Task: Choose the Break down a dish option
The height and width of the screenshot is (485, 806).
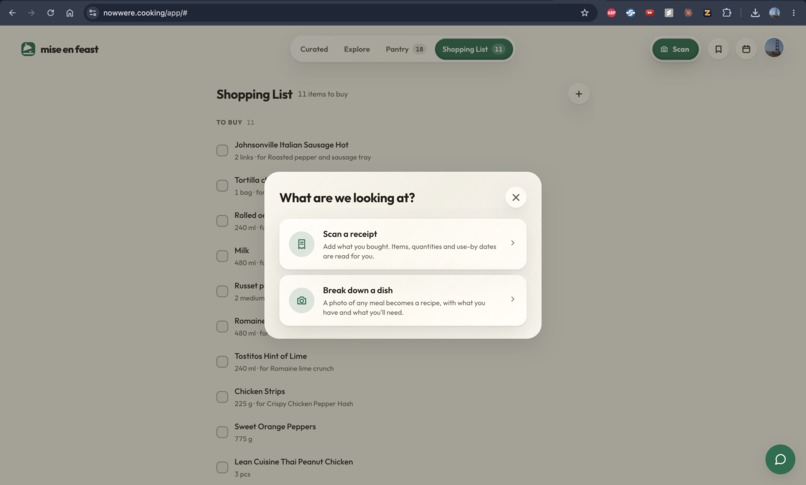Action: [402, 301]
